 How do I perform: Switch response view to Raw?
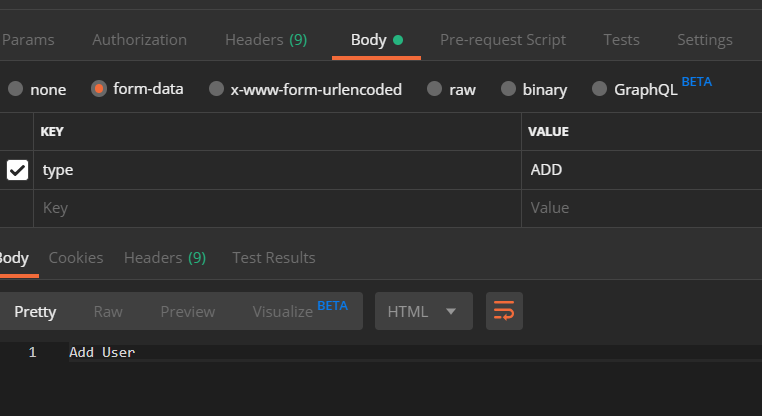[108, 311]
